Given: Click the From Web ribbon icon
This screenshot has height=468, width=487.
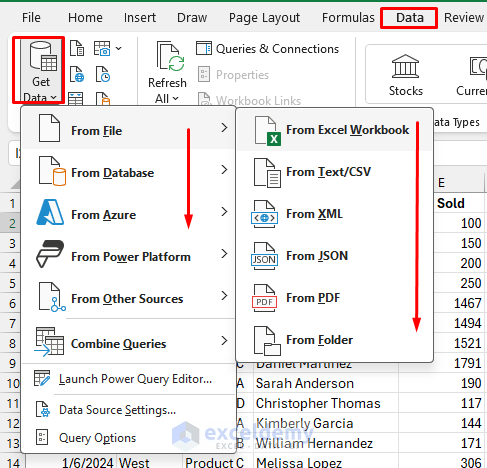Looking at the screenshot, I should [77, 74].
